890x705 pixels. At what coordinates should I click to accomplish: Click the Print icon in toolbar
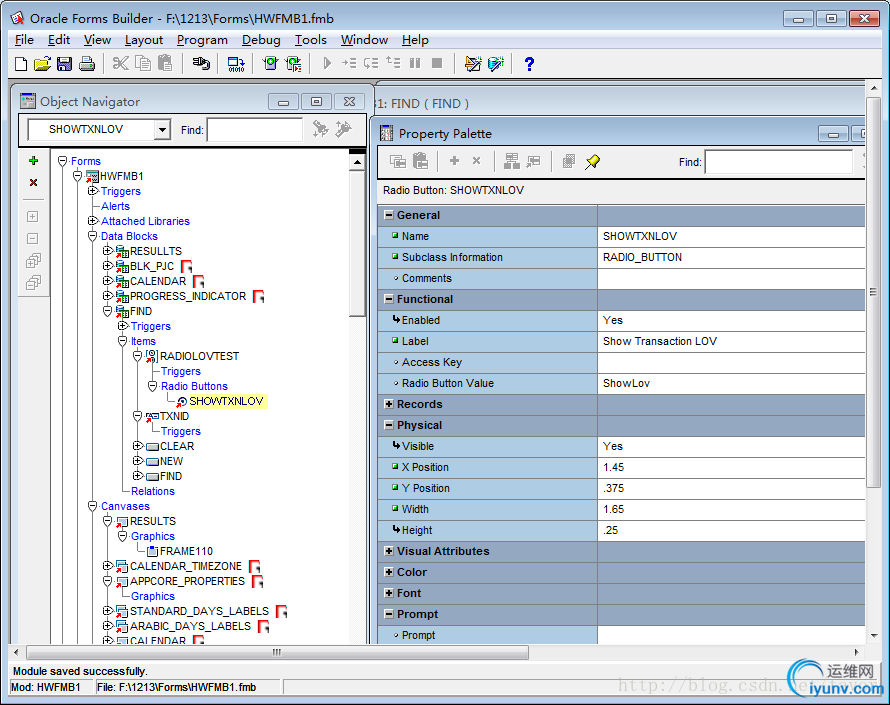[x=86, y=64]
